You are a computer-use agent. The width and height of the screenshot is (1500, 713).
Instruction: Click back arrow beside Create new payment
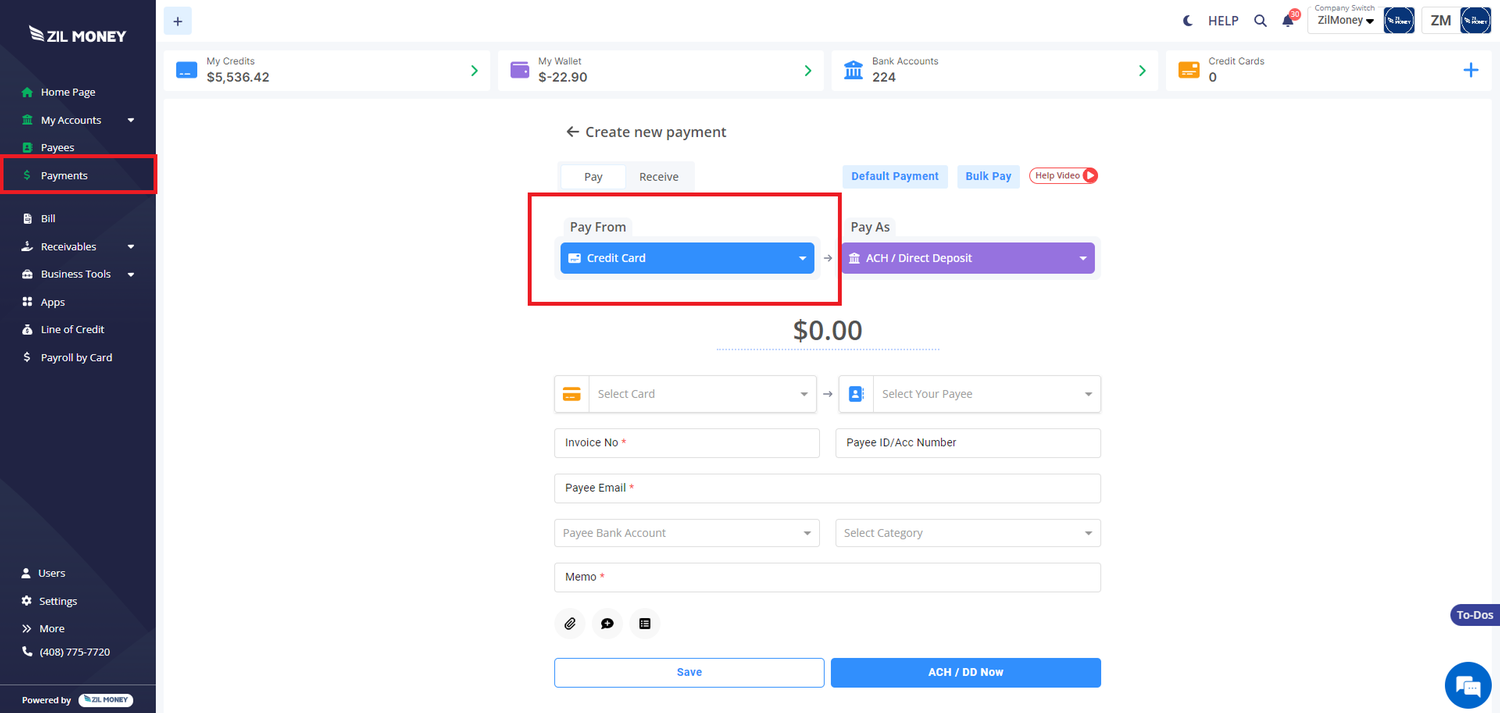[572, 132]
